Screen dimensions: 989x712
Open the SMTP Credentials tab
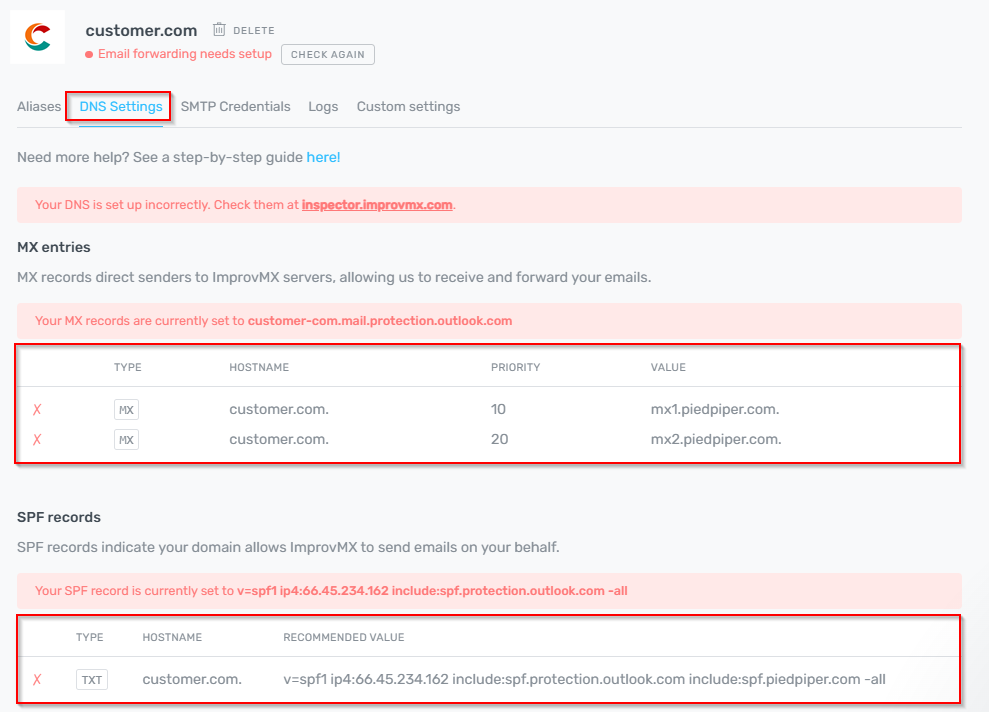(x=235, y=106)
